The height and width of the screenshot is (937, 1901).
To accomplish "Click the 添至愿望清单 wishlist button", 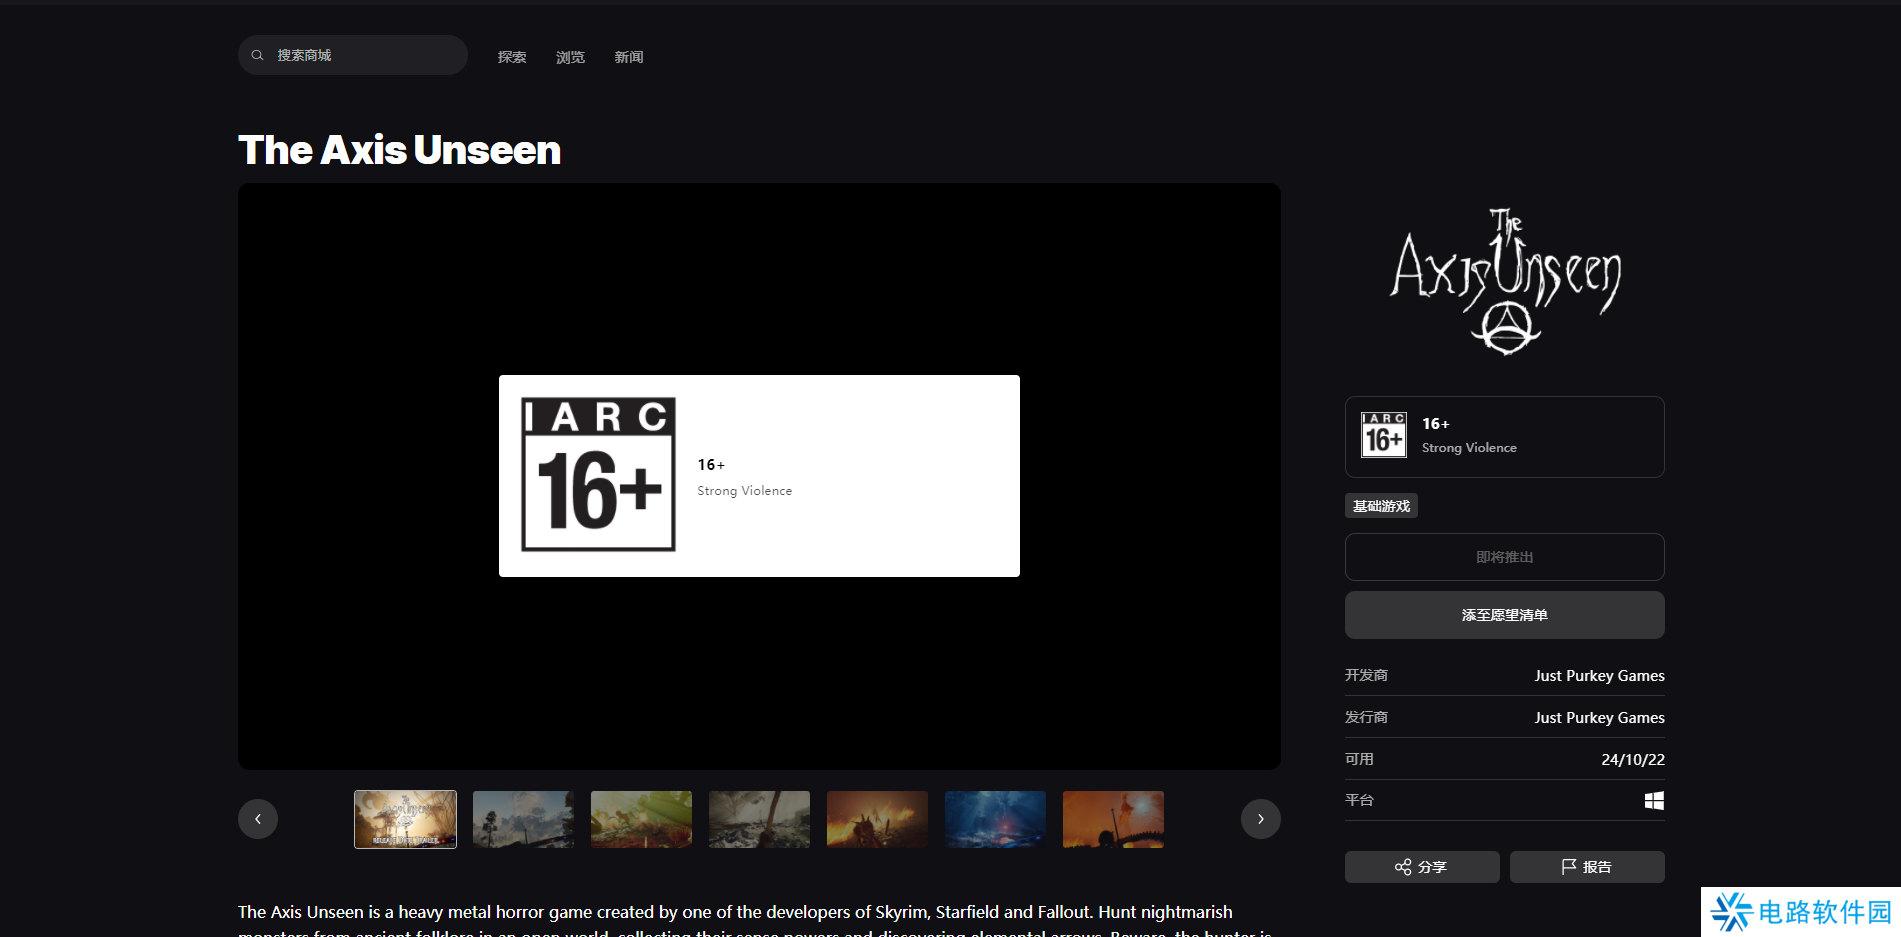I will pyautogui.click(x=1504, y=615).
